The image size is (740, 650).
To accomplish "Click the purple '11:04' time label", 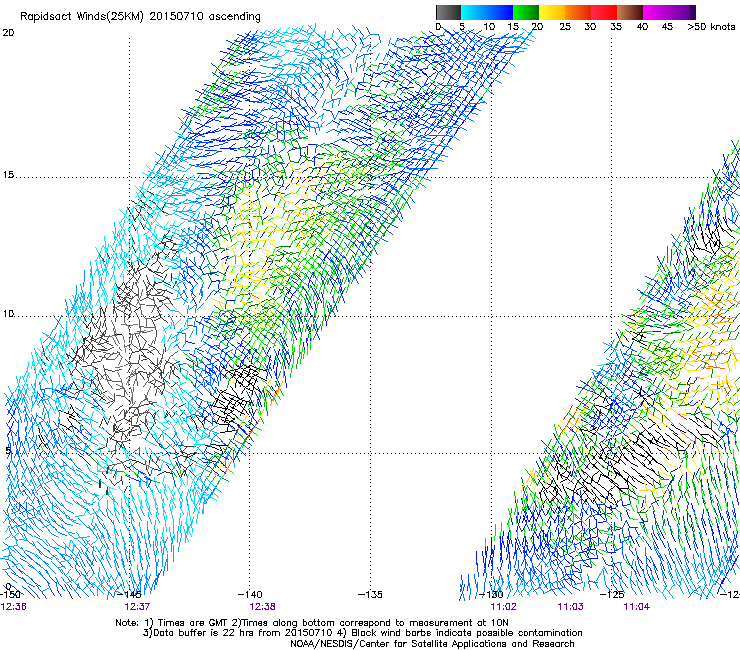I will click(636, 607).
